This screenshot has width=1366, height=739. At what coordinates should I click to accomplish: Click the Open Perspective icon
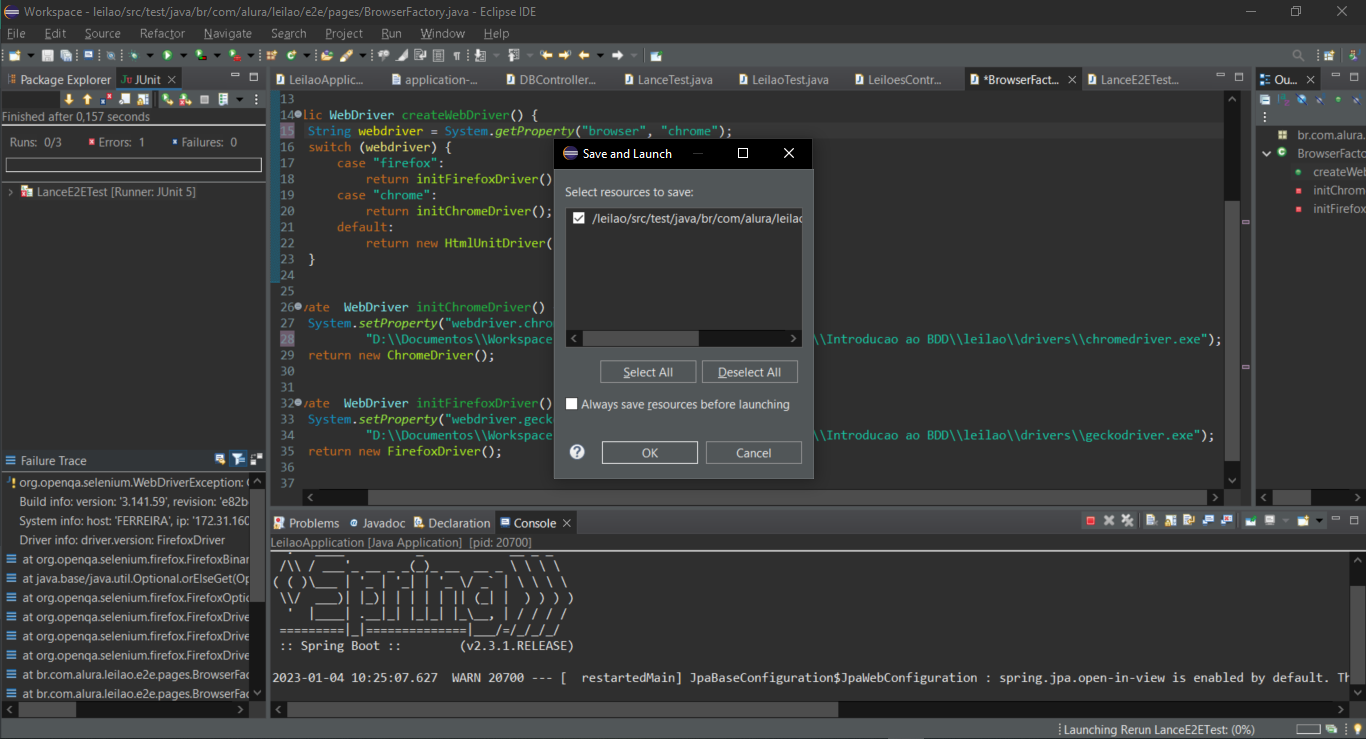[1329, 55]
